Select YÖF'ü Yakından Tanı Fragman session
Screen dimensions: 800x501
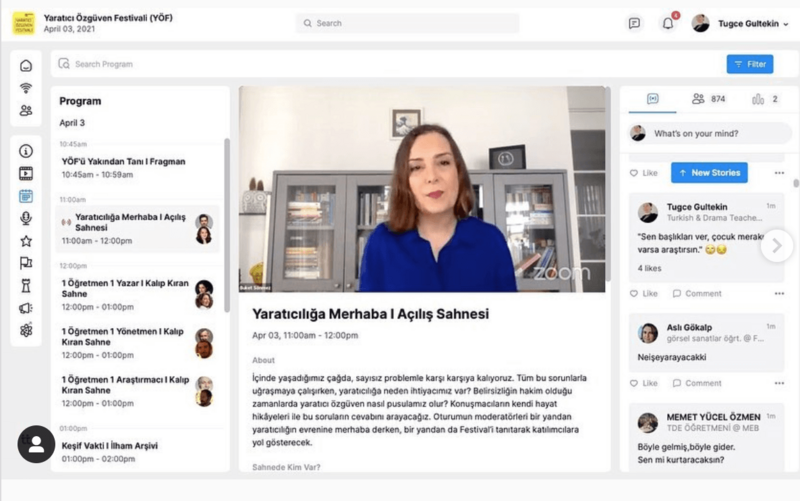pos(125,167)
